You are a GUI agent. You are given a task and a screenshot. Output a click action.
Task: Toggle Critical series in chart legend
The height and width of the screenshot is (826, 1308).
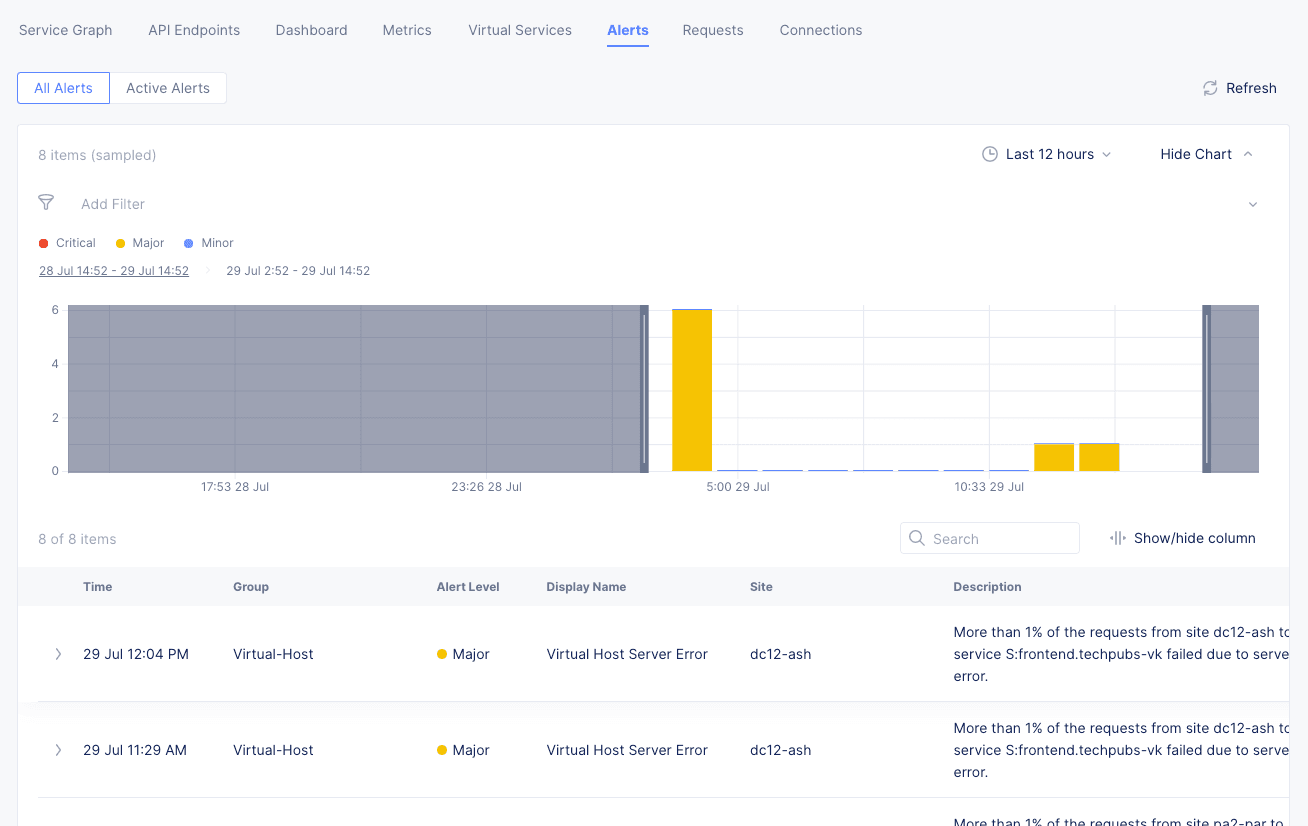pyautogui.click(x=67, y=243)
